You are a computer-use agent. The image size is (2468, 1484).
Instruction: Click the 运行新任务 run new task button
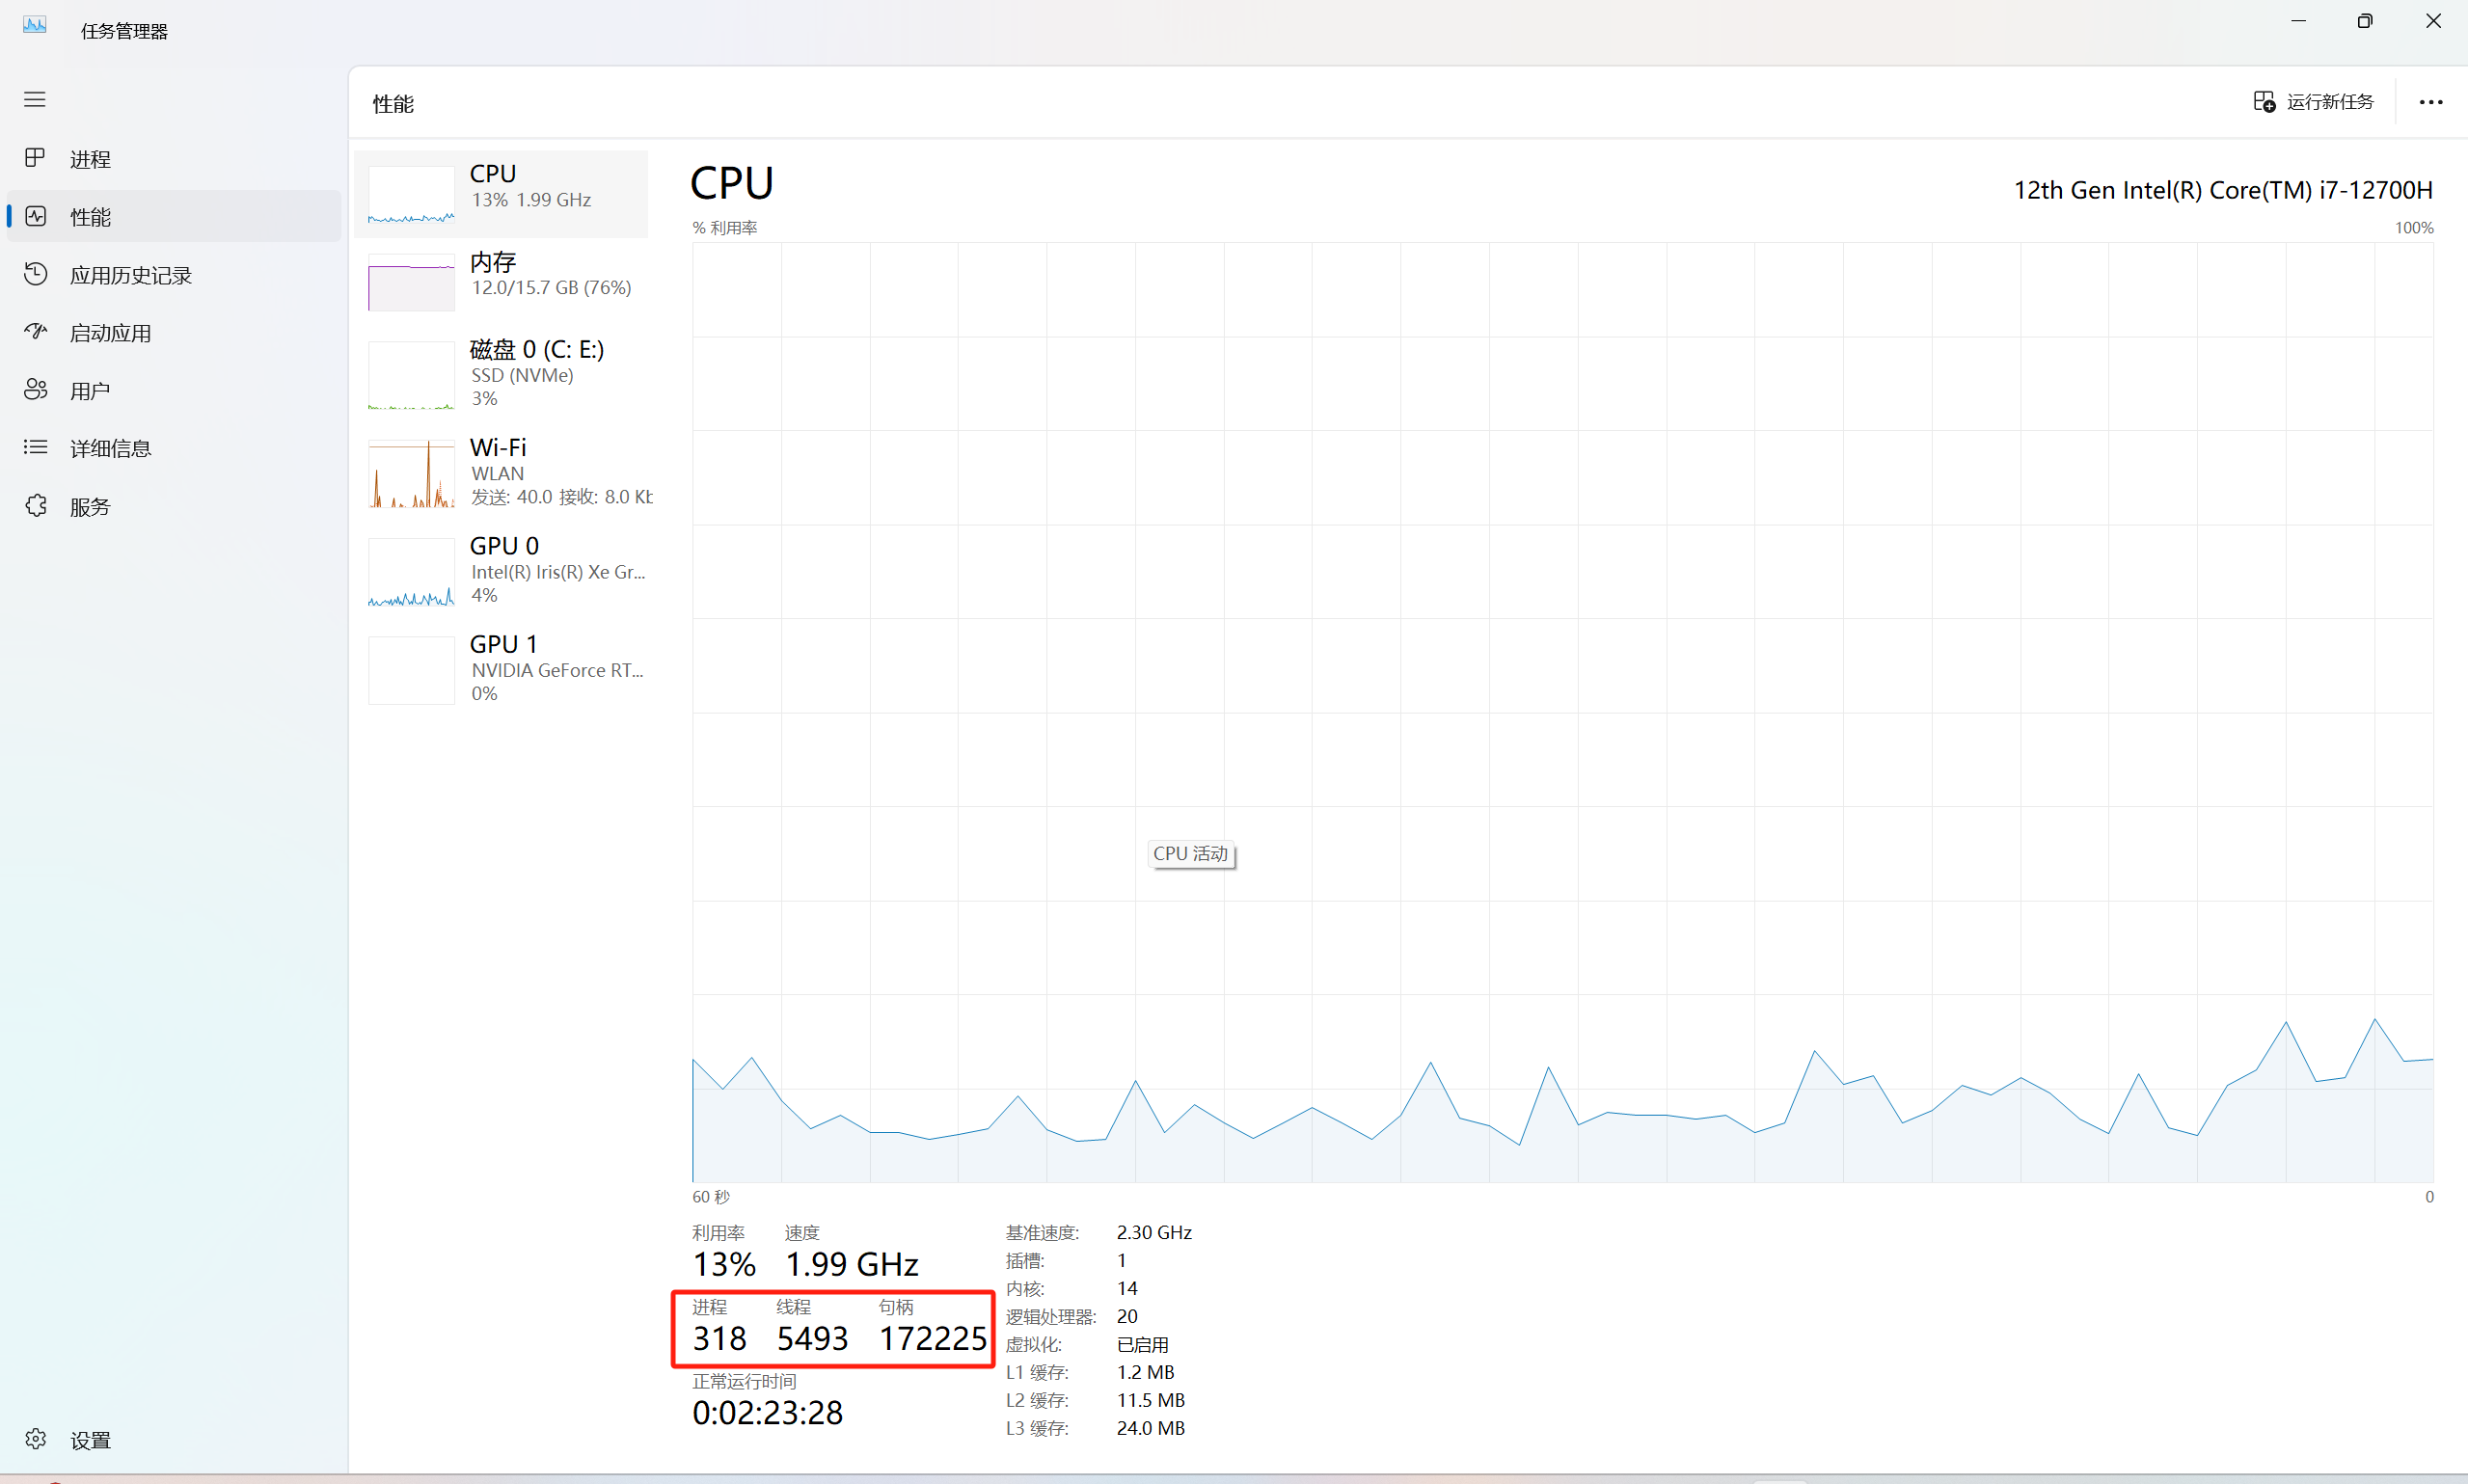(2313, 102)
